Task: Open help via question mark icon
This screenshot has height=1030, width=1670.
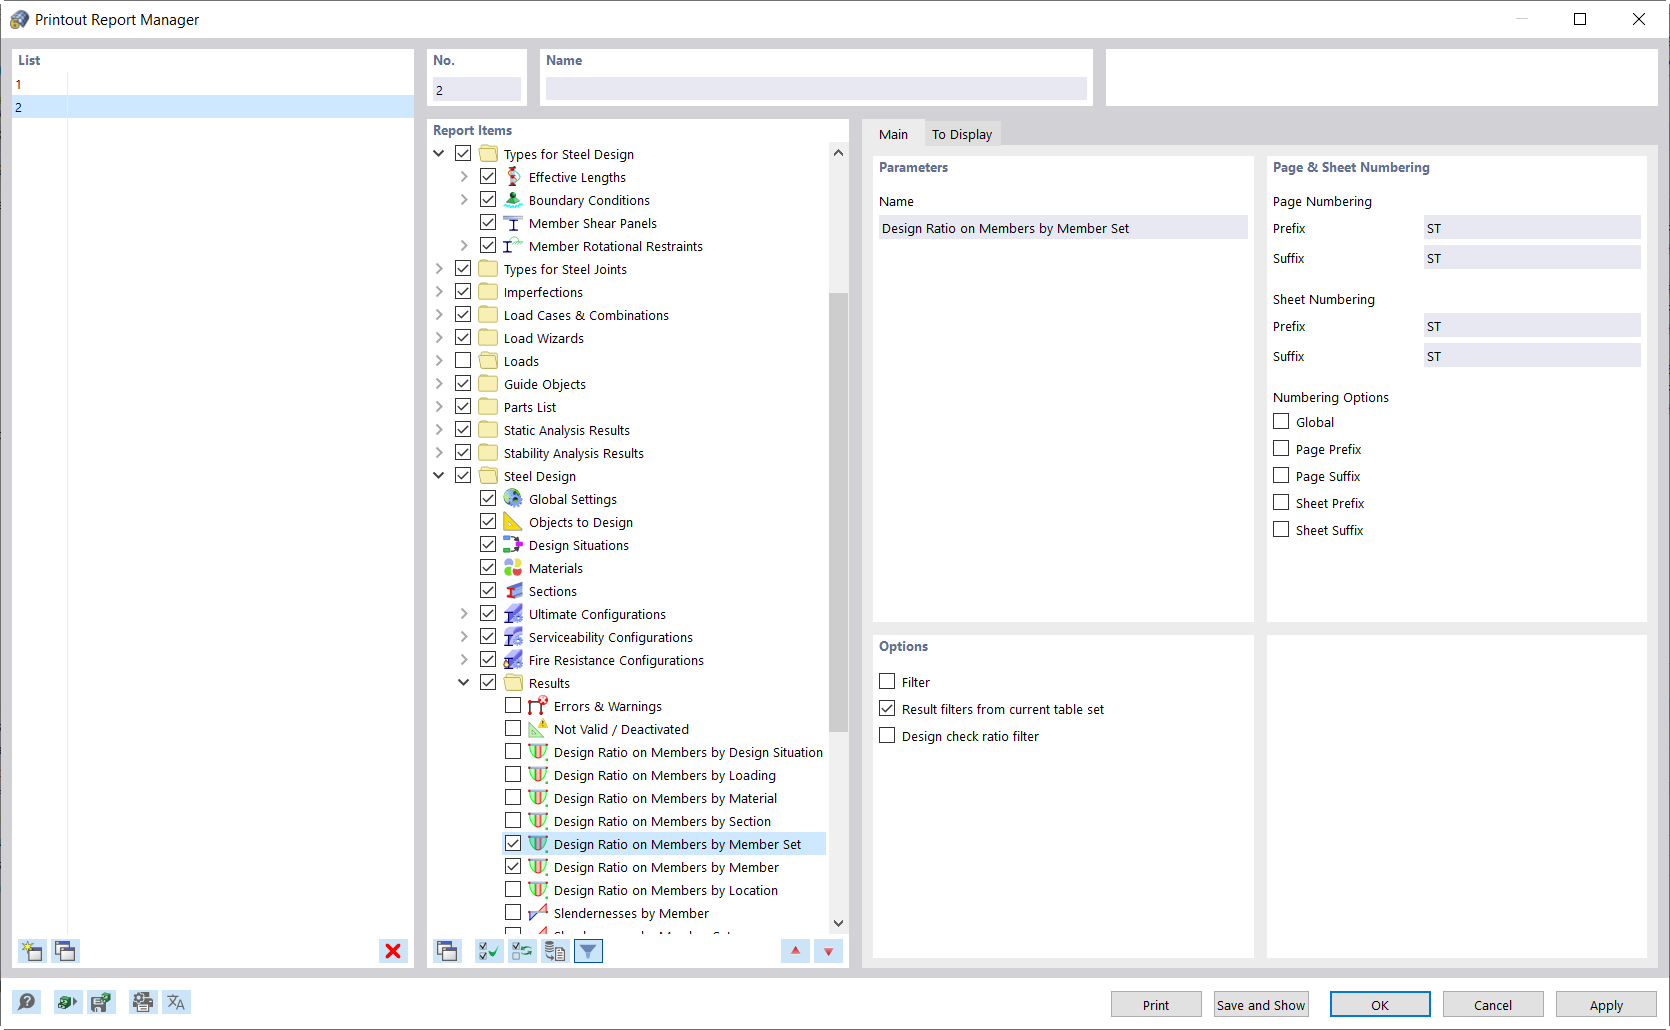Action: [x=27, y=1002]
